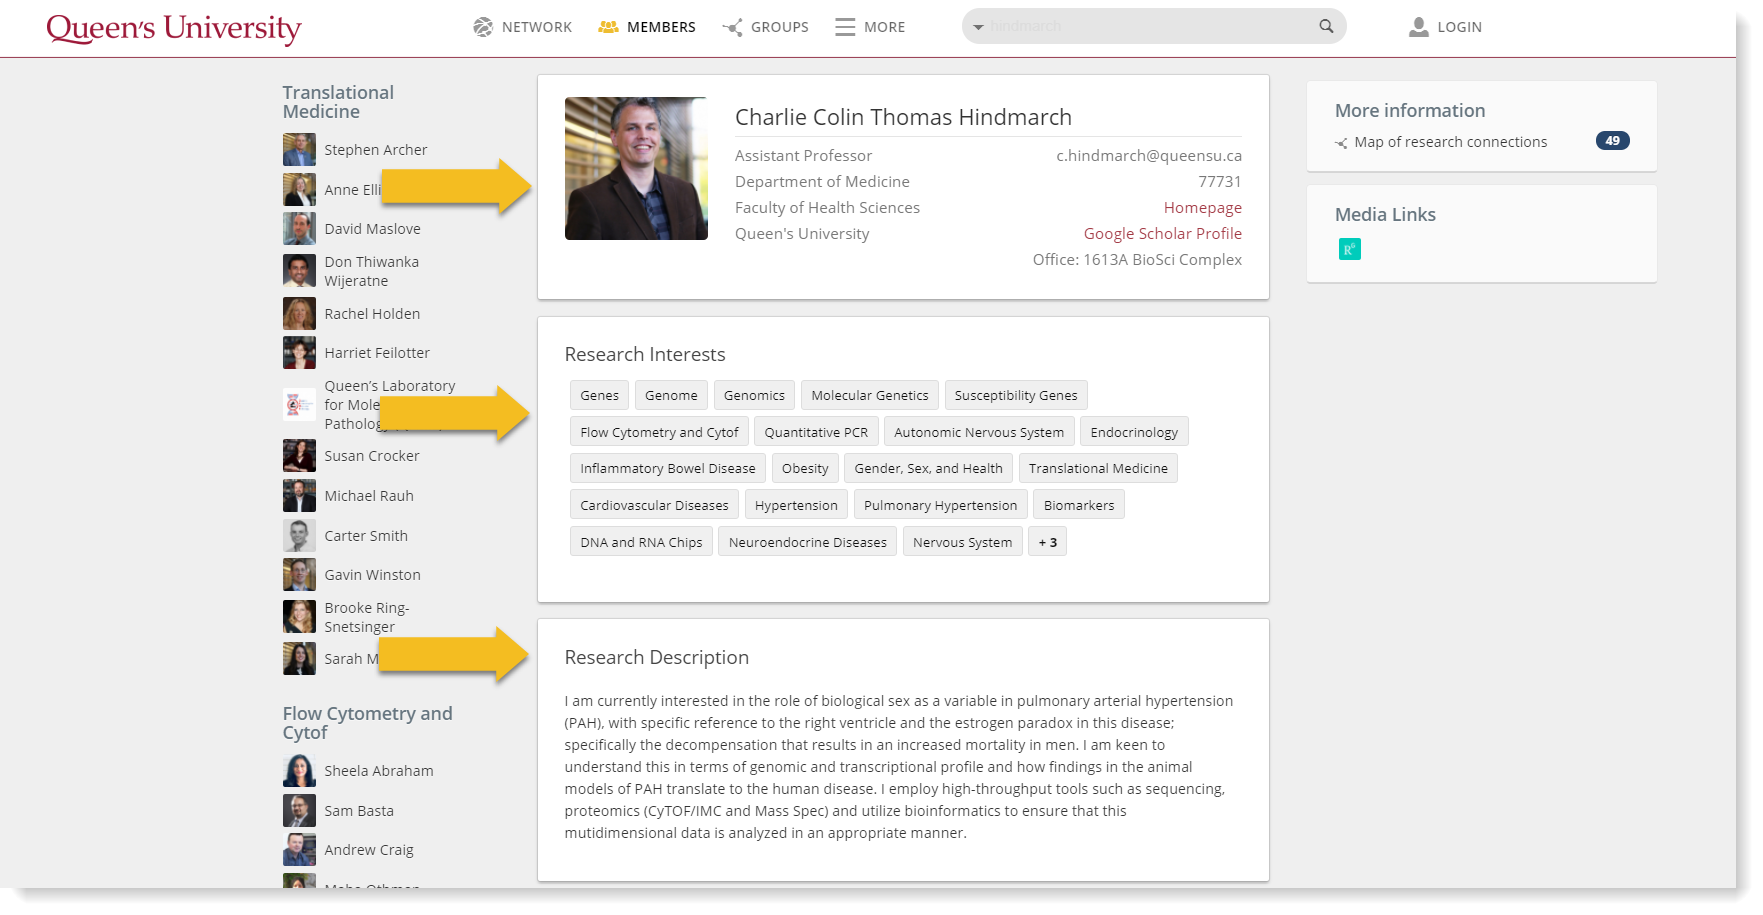
Task: Click the Groups share icon
Action: coord(732,27)
